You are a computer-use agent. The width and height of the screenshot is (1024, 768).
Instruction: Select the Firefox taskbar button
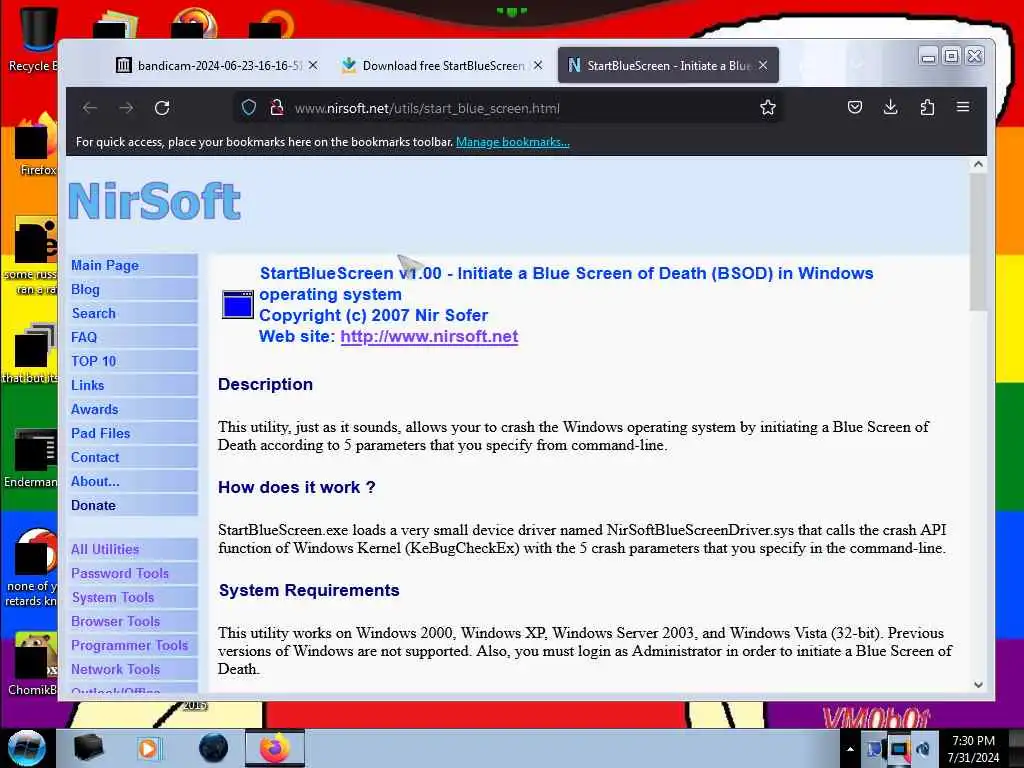pyautogui.click(x=275, y=748)
